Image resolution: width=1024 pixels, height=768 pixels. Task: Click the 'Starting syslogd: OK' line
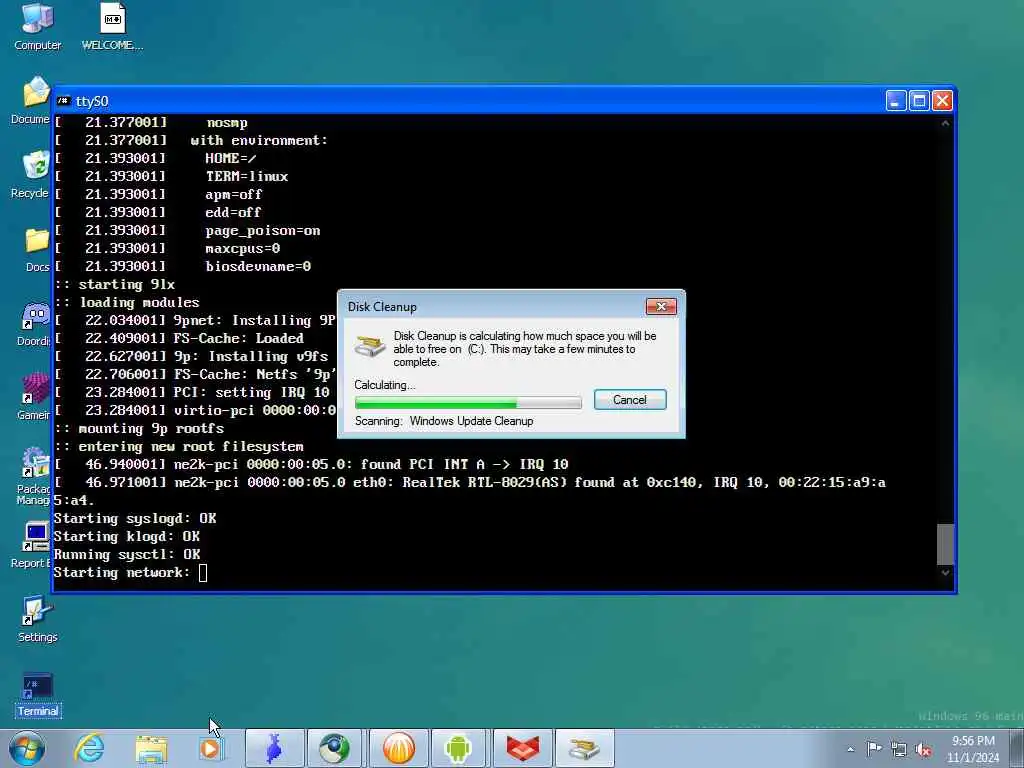tap(135, 519)
